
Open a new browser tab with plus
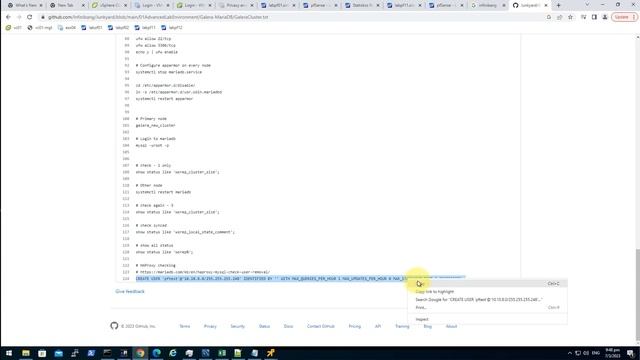(558, 5)
